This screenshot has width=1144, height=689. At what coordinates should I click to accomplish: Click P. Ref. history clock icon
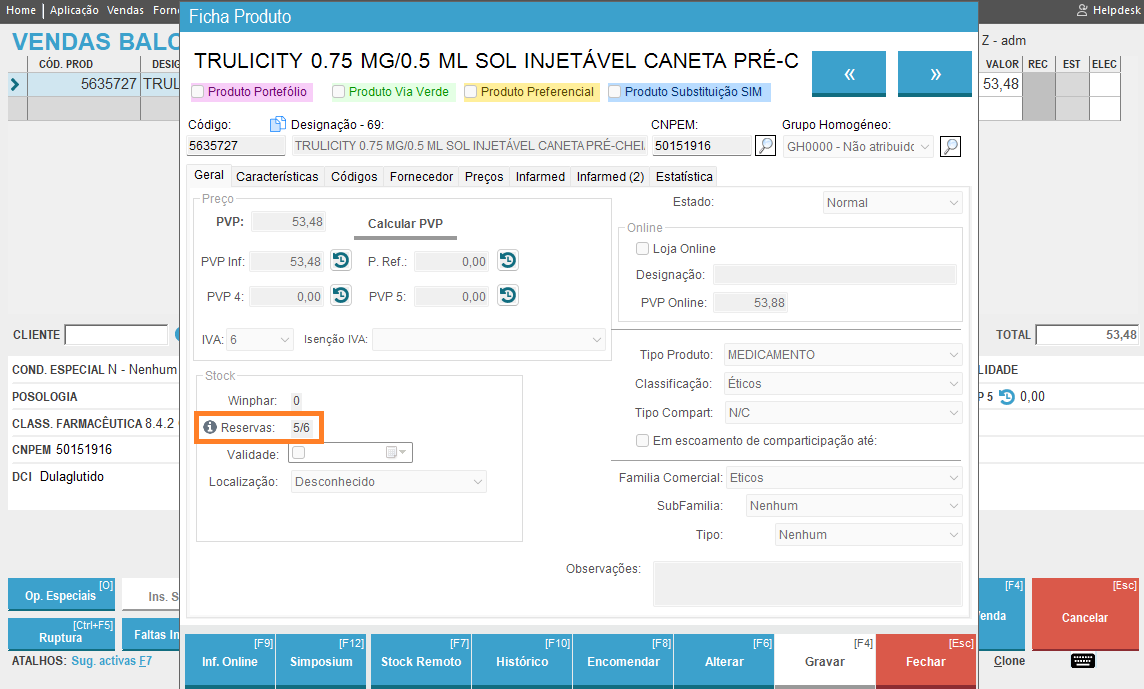click(x=508, y=260)
